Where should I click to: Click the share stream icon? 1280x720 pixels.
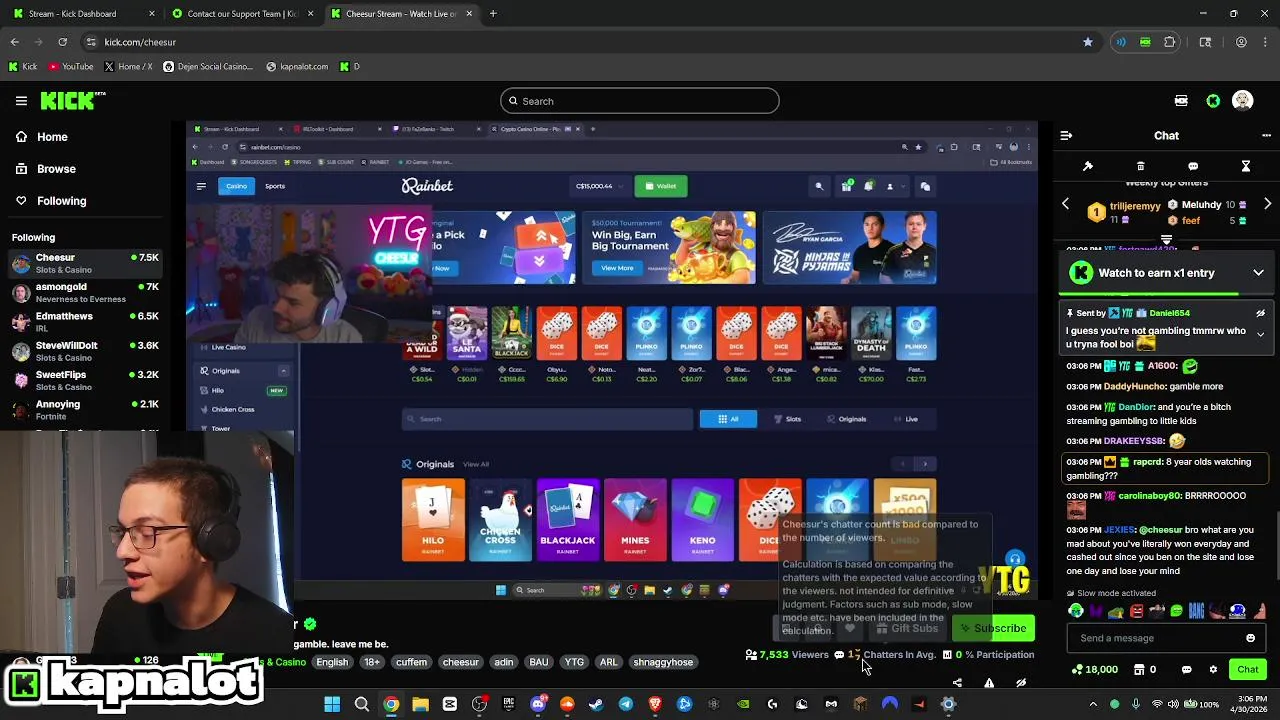957,683
